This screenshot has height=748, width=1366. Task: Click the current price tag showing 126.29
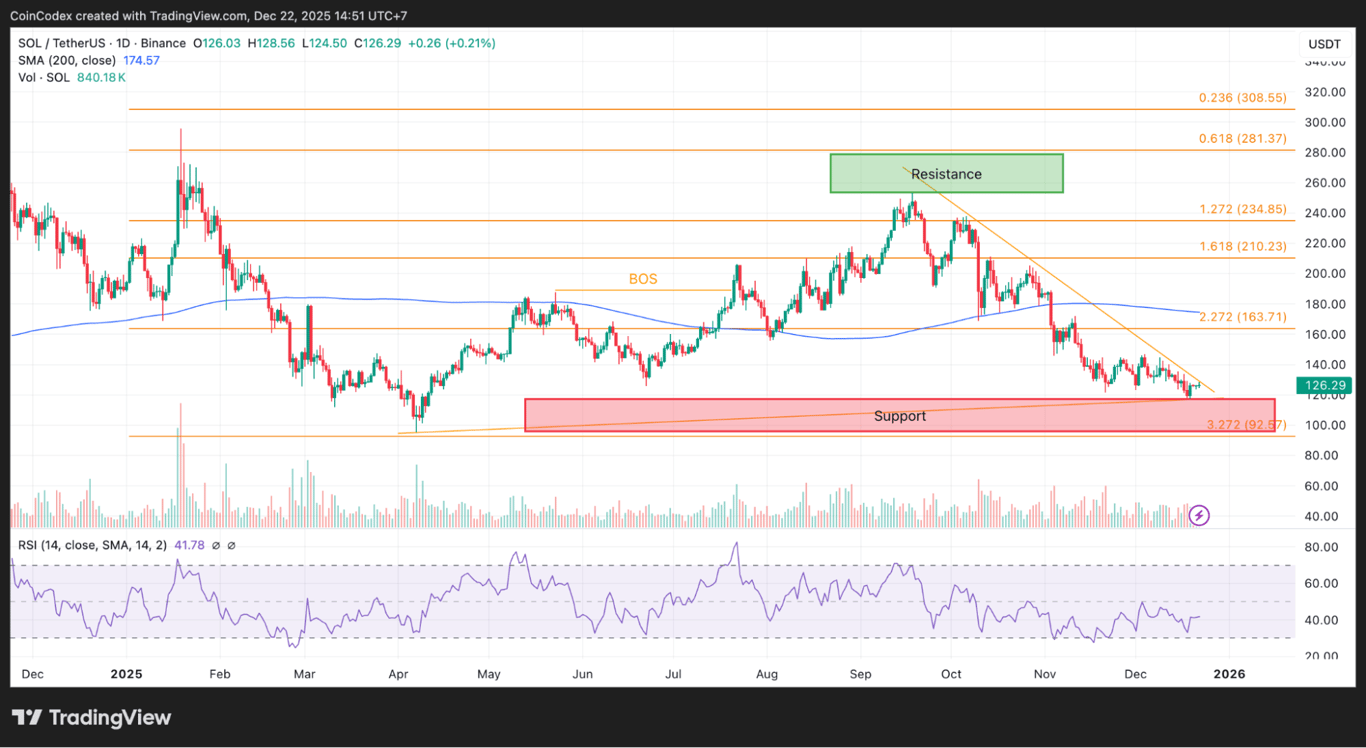[1324, 385]
